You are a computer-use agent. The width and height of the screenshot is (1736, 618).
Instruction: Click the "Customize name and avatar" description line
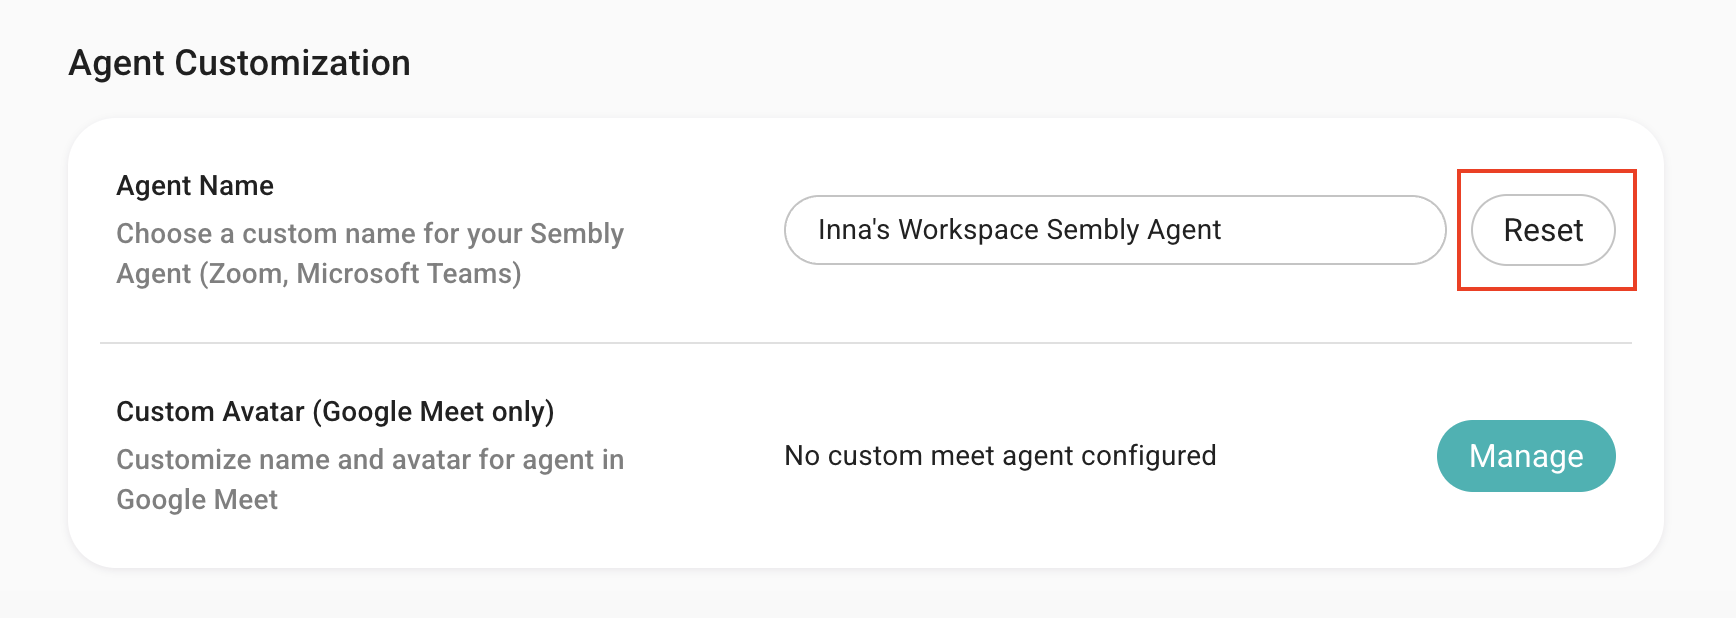click(x=369, y=460)
